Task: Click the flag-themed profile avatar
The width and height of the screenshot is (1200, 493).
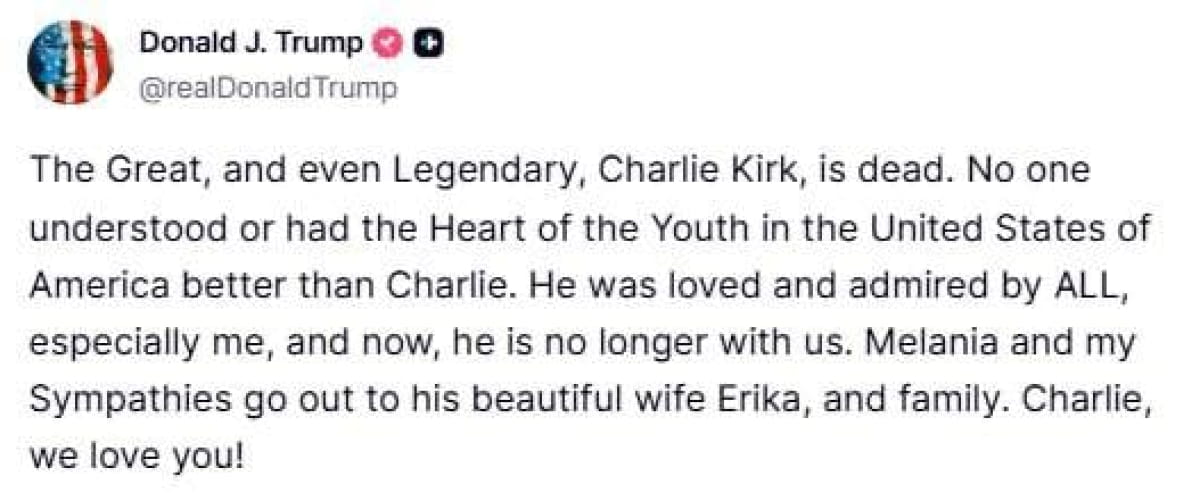Action: [71, 62]
